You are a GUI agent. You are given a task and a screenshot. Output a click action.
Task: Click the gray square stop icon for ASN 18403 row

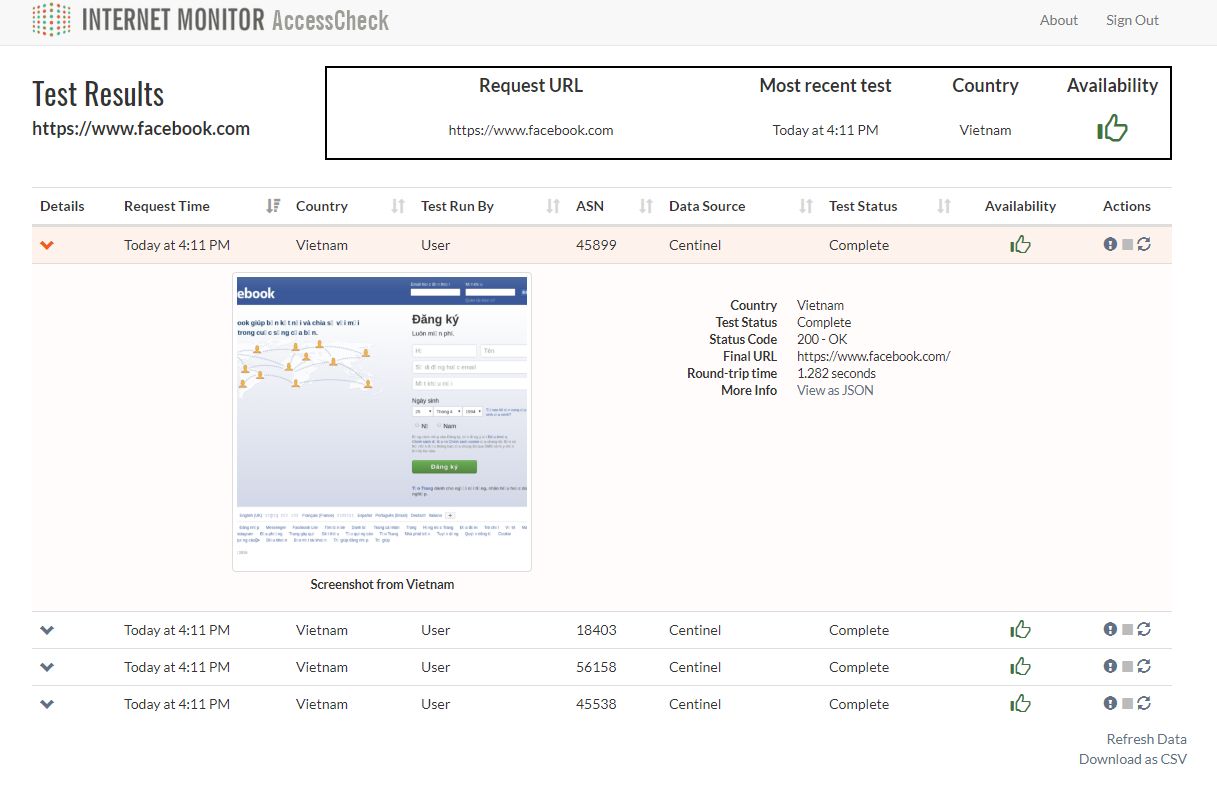(x=1128, y=630)
